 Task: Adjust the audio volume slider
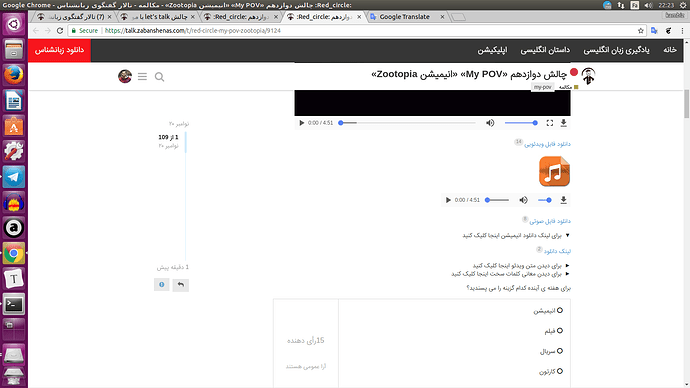545,200
